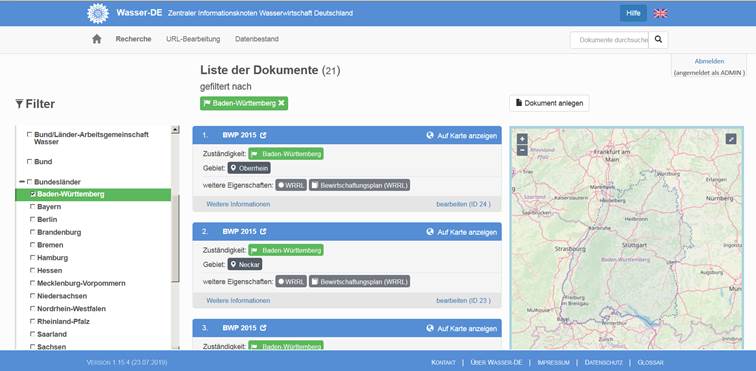Expand Weitere Informationen for document ID 24

click(x=238, y=204)
